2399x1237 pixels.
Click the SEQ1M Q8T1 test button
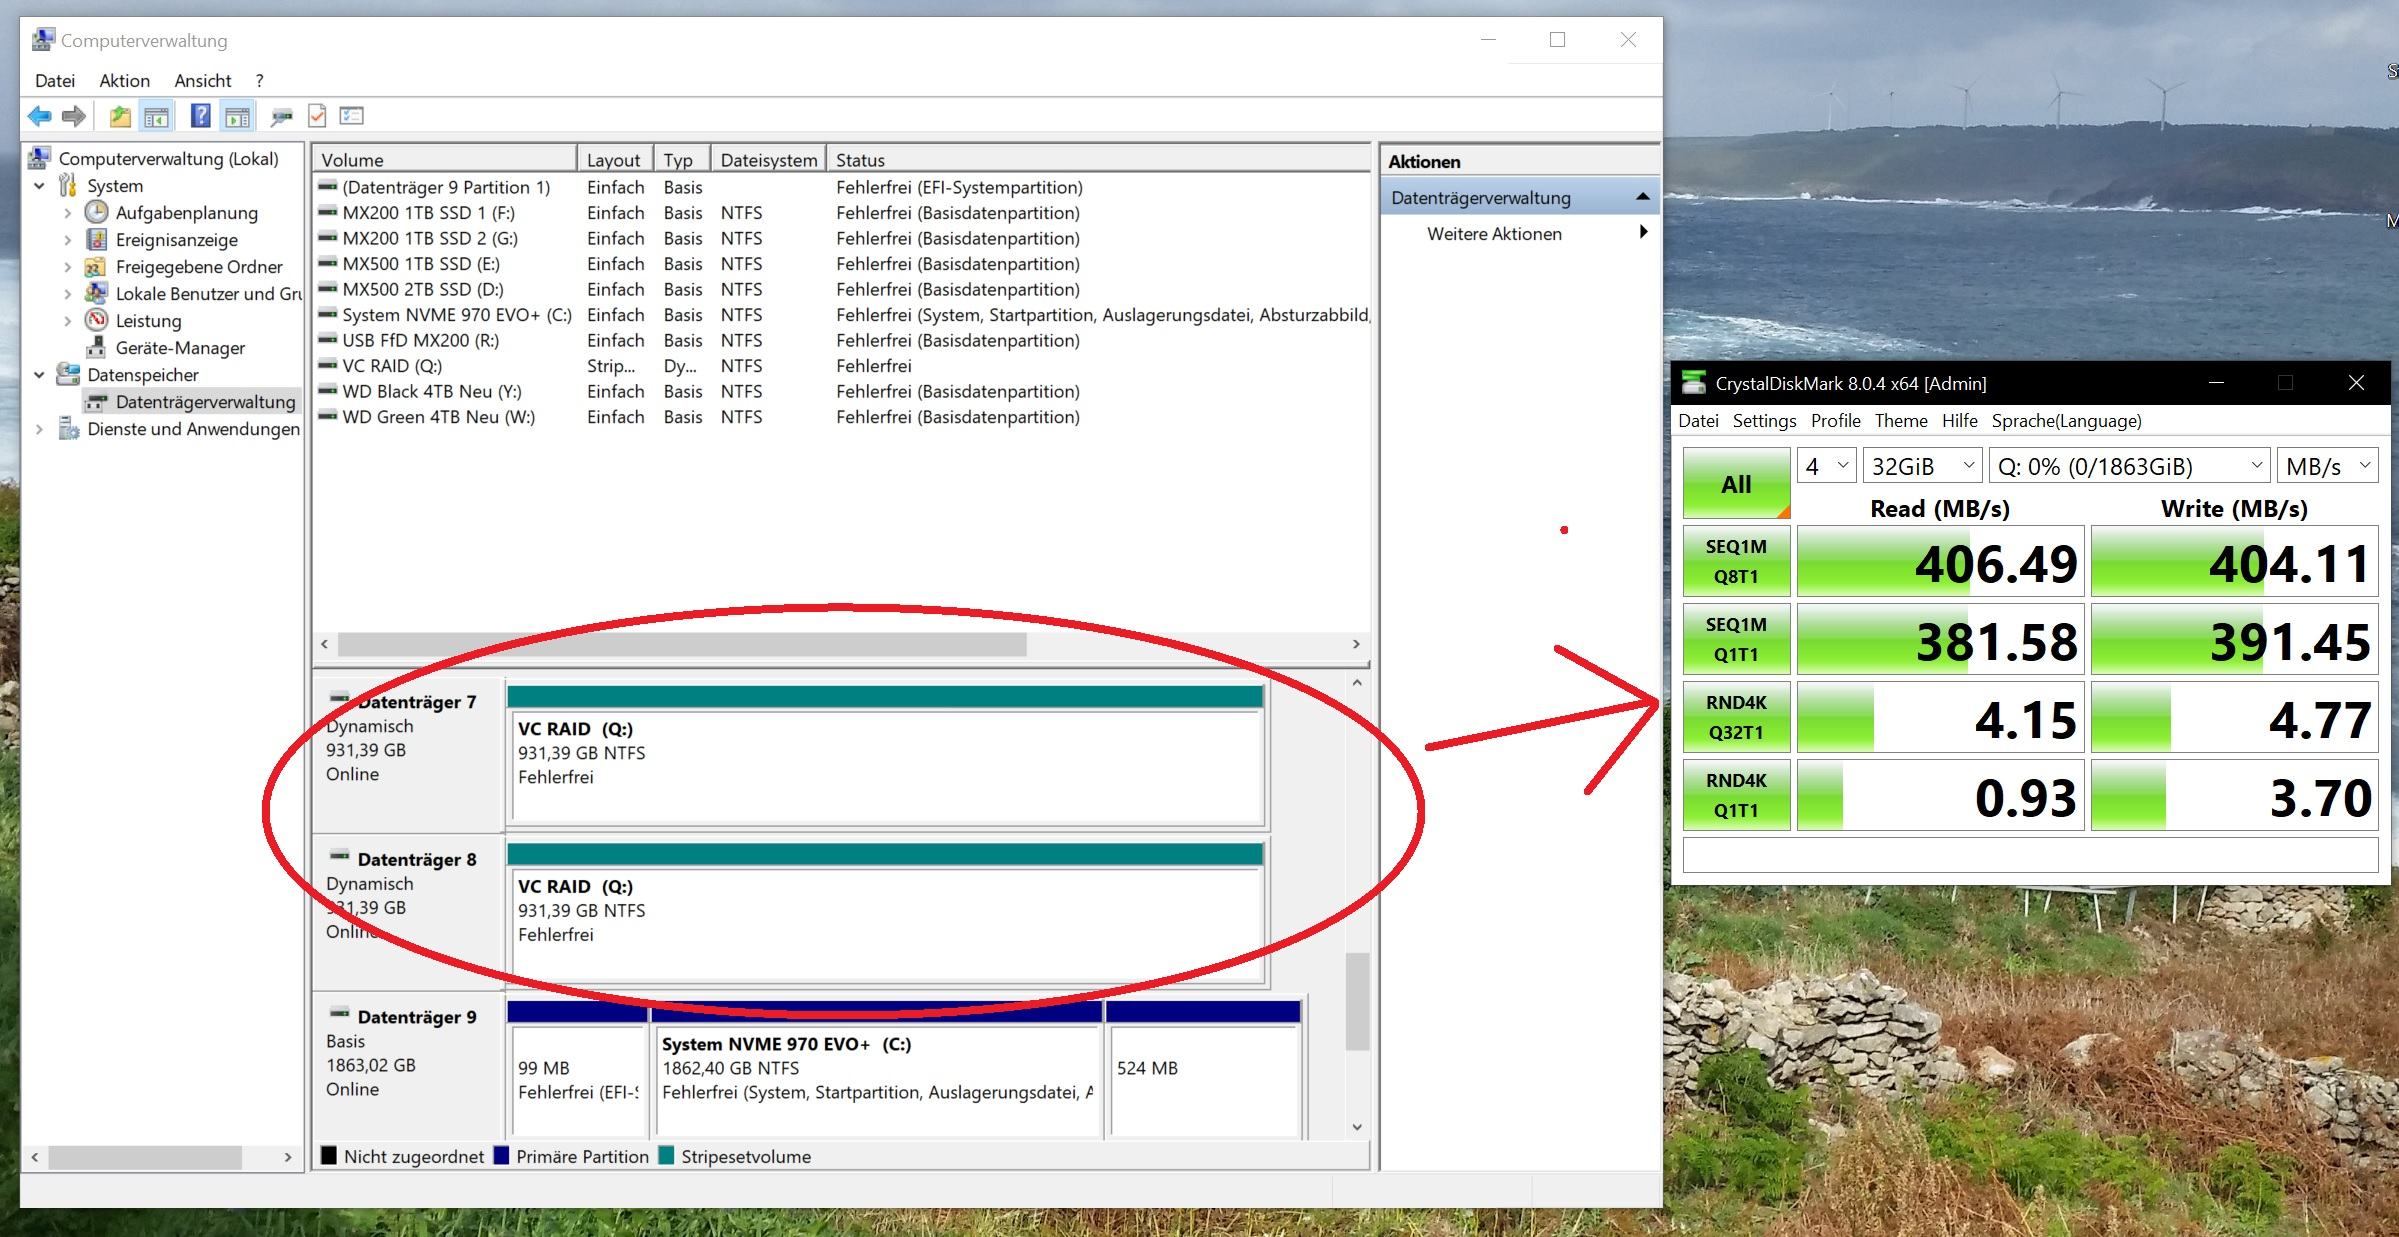(1736, 561)
